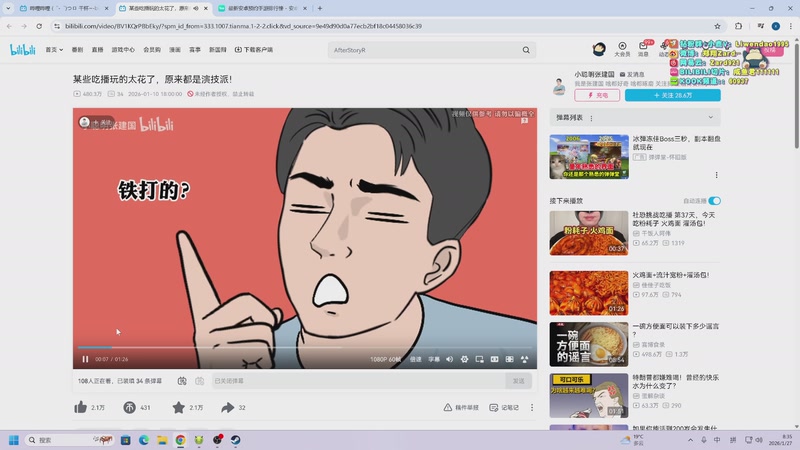Enter fullscreen with the last player icon
The height and width of the screenshot is (450, 800).
pos(524,359)
